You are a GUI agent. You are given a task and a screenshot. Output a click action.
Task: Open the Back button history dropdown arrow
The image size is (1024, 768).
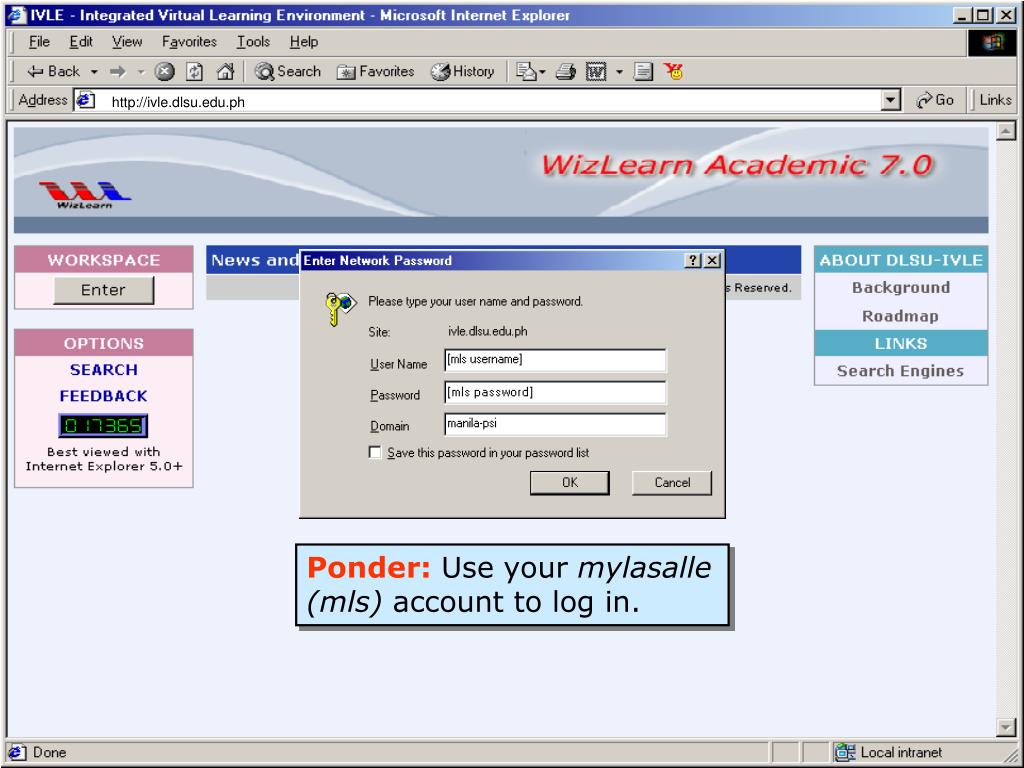pyautogui.click(x=94, y=72)
